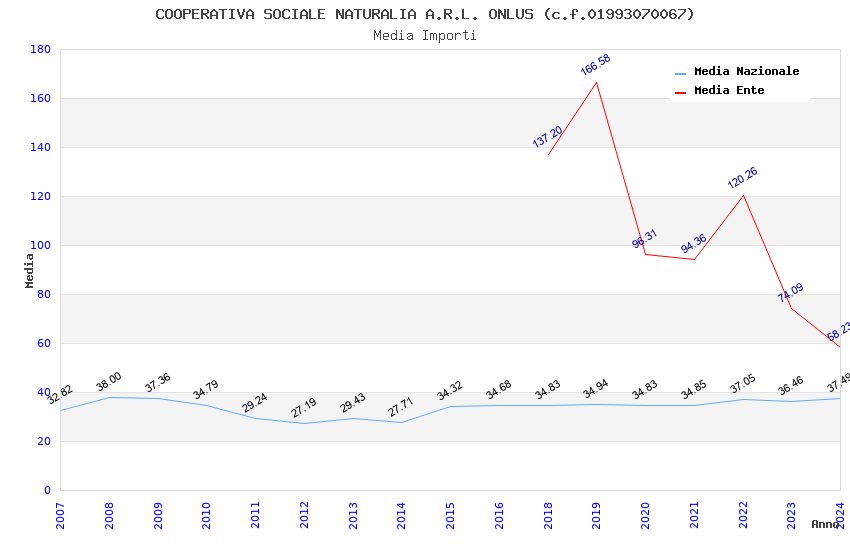Click the 180 y-axis tick label
The width and height of the screenshot is (850, 550).
point(40,49)
